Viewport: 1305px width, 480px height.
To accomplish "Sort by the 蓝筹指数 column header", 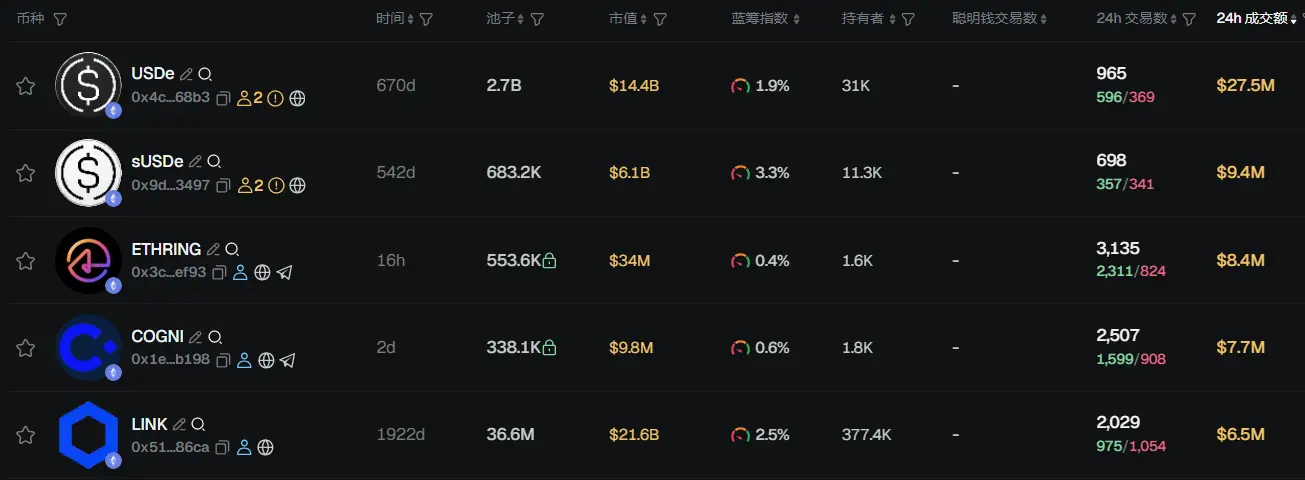I will click(x=765, y=19).
